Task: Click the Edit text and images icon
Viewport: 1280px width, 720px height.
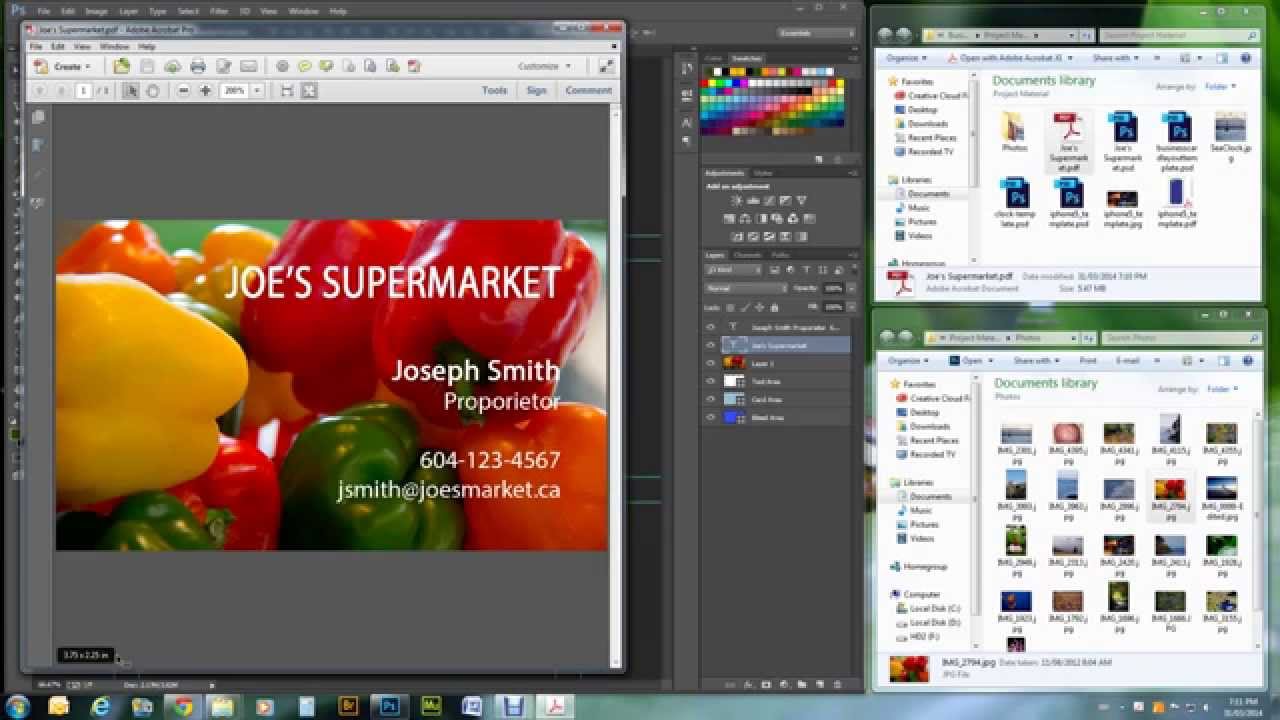Action: point(224,66)
